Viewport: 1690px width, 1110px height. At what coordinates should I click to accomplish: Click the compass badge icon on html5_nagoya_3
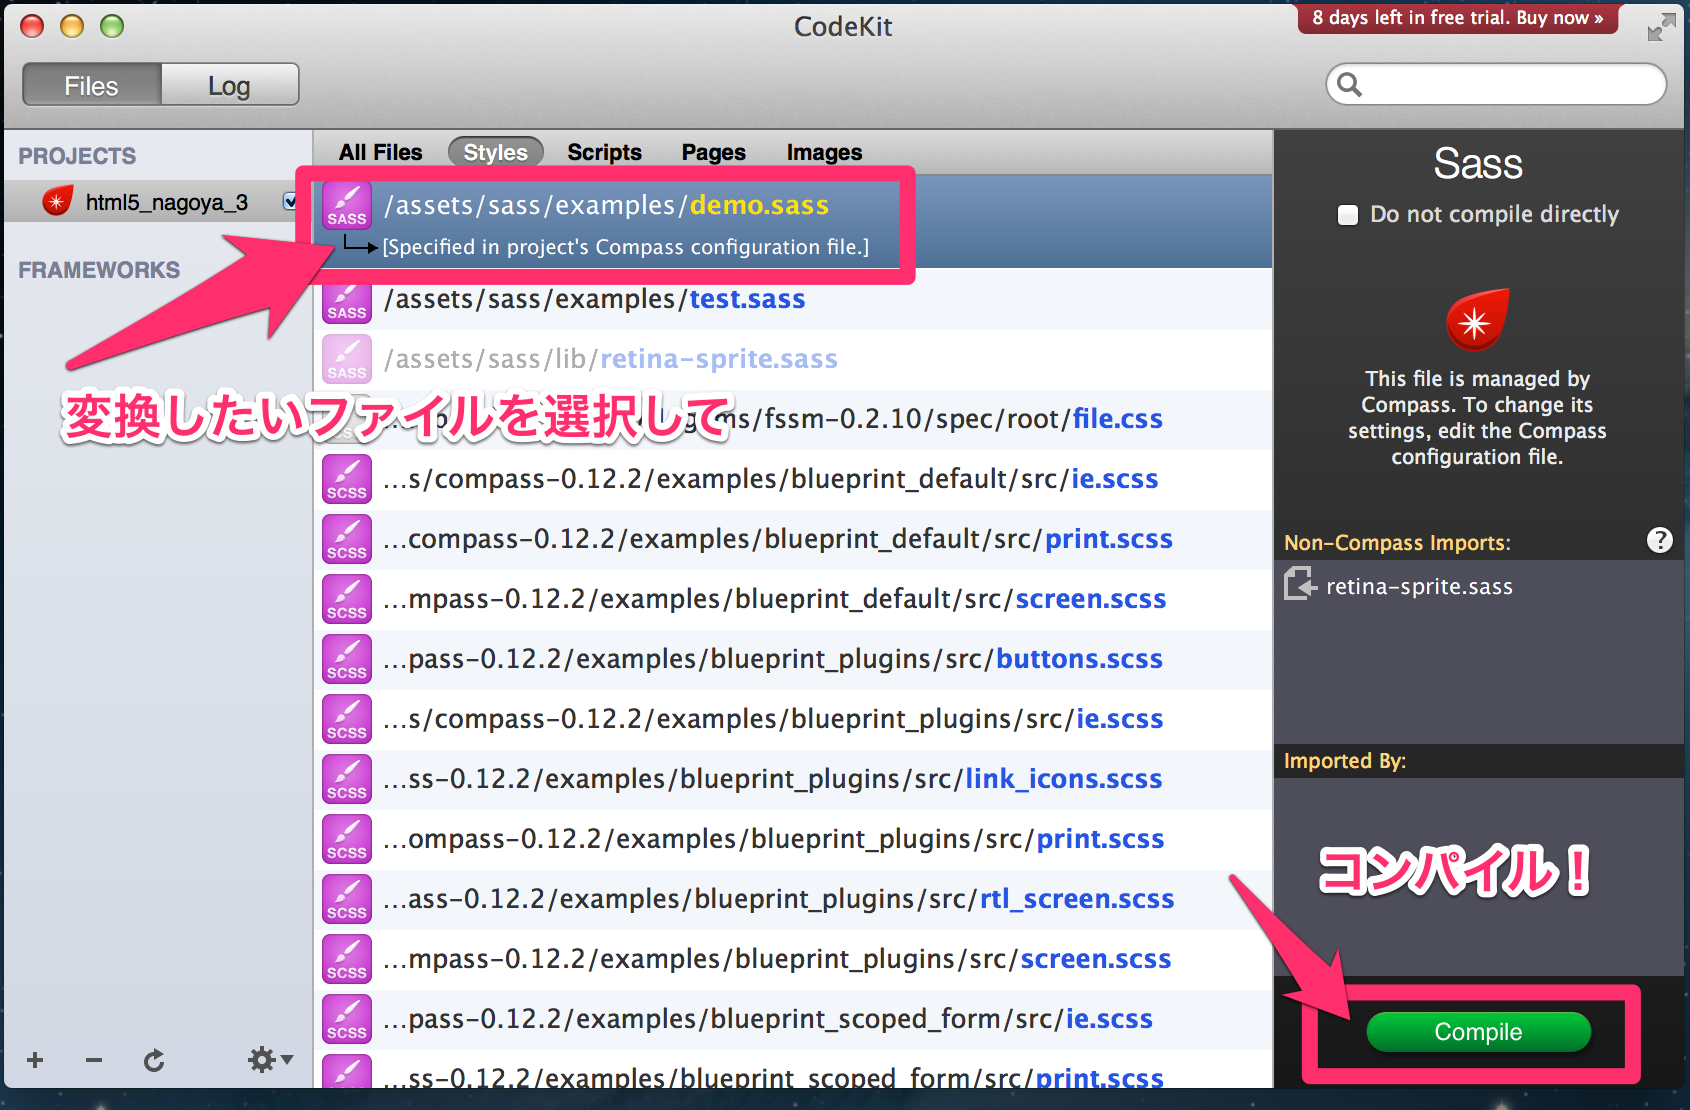pos(57,200)
